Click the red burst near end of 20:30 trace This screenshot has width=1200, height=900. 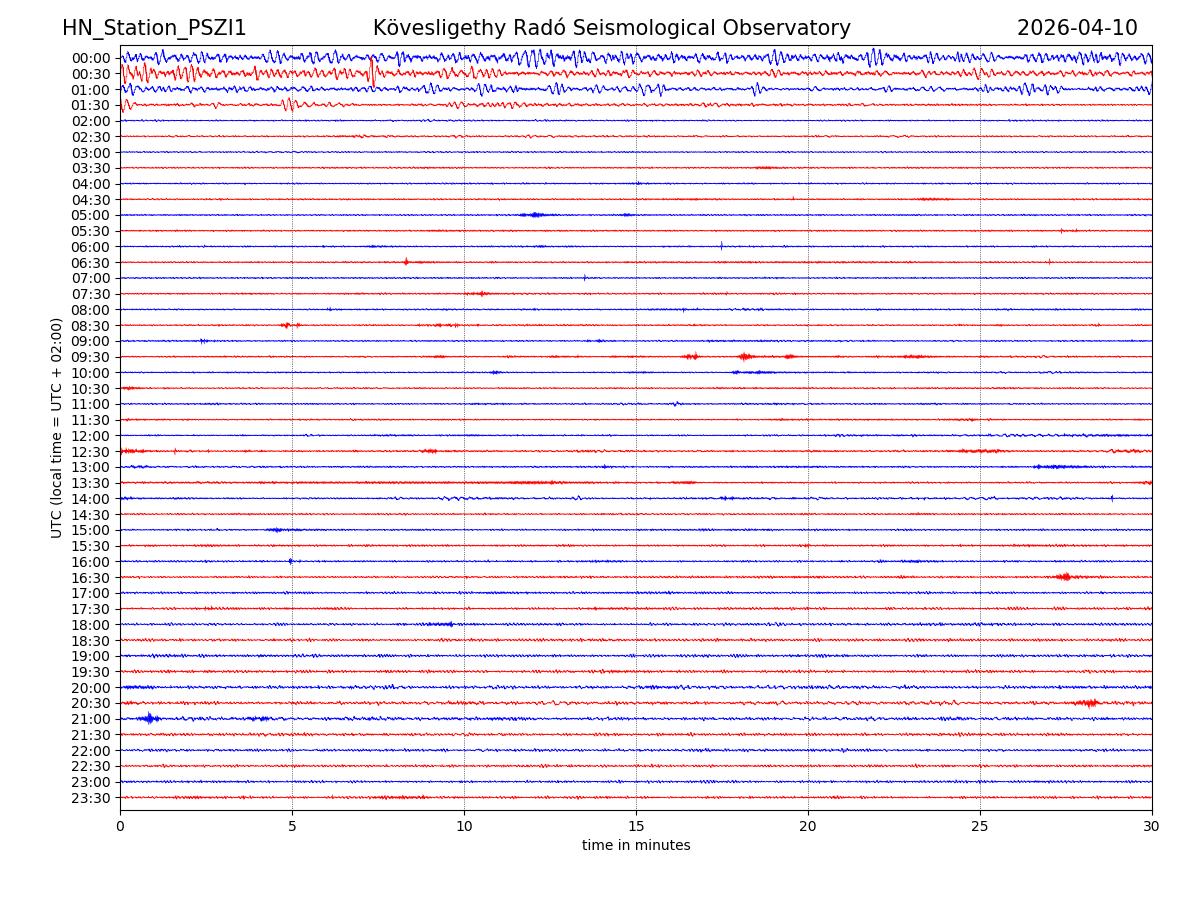[1088, 703]
